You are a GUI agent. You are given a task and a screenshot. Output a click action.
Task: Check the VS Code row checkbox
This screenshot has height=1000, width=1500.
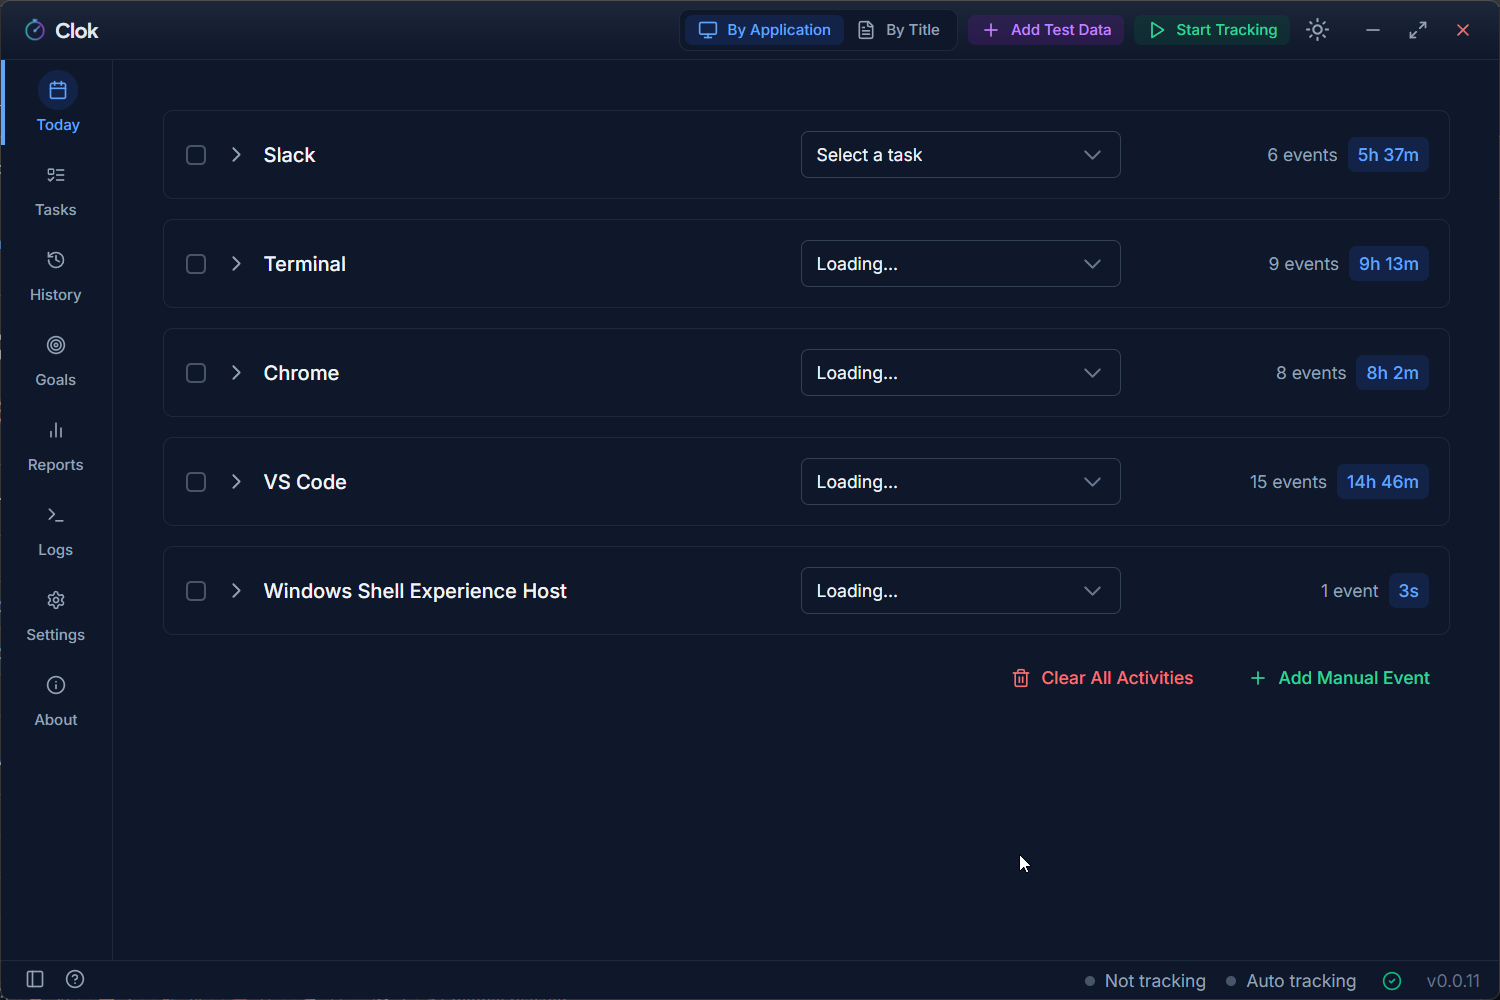(x=196, y=482)
